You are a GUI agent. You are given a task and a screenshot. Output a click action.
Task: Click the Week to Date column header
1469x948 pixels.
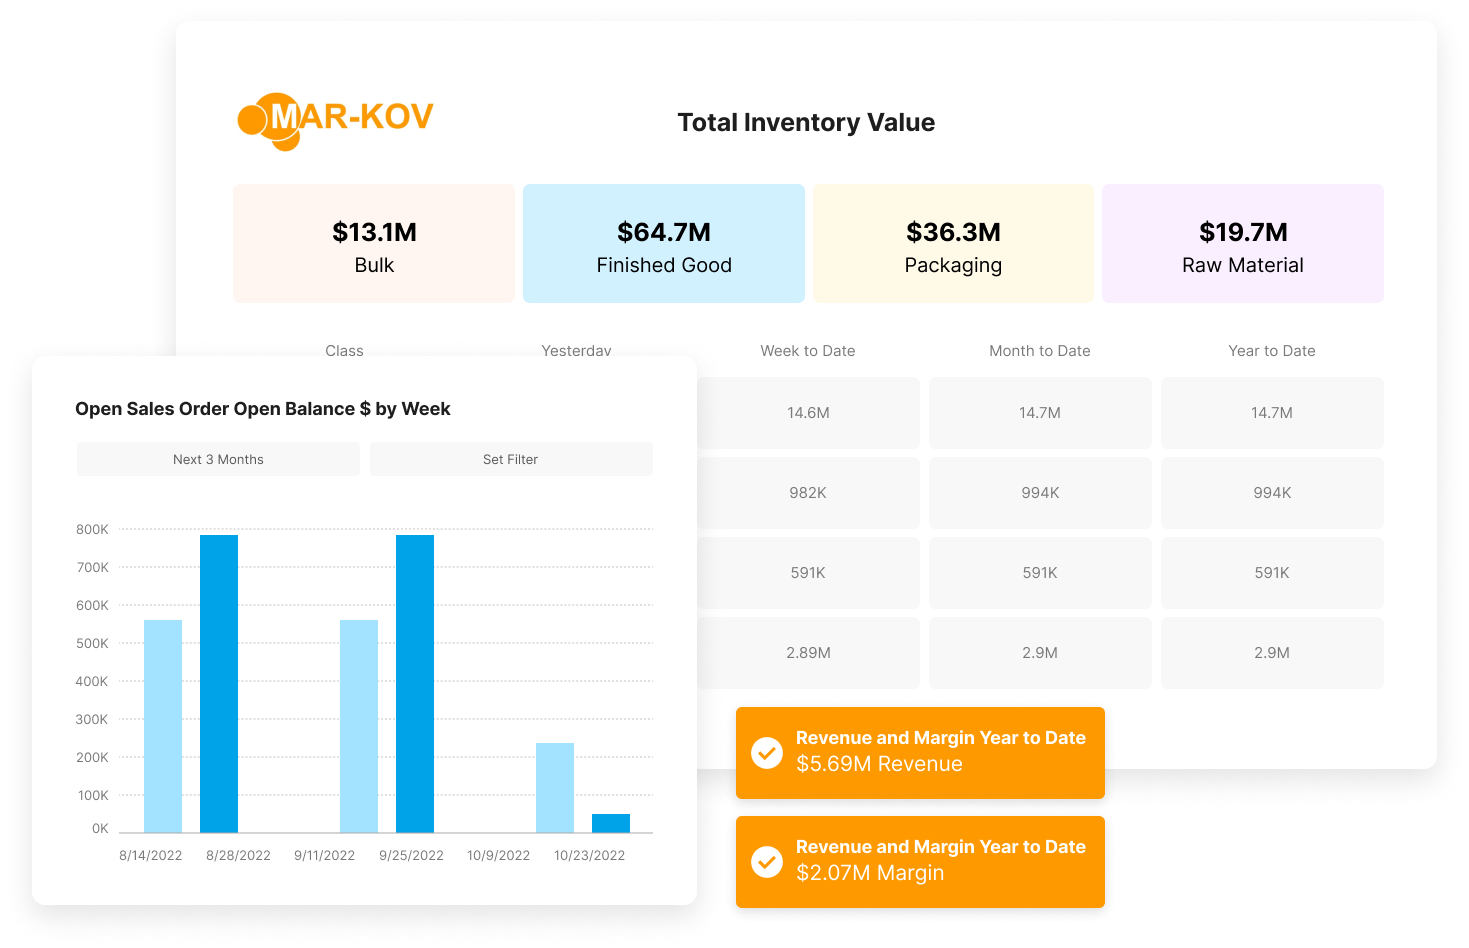coord(807,351)
